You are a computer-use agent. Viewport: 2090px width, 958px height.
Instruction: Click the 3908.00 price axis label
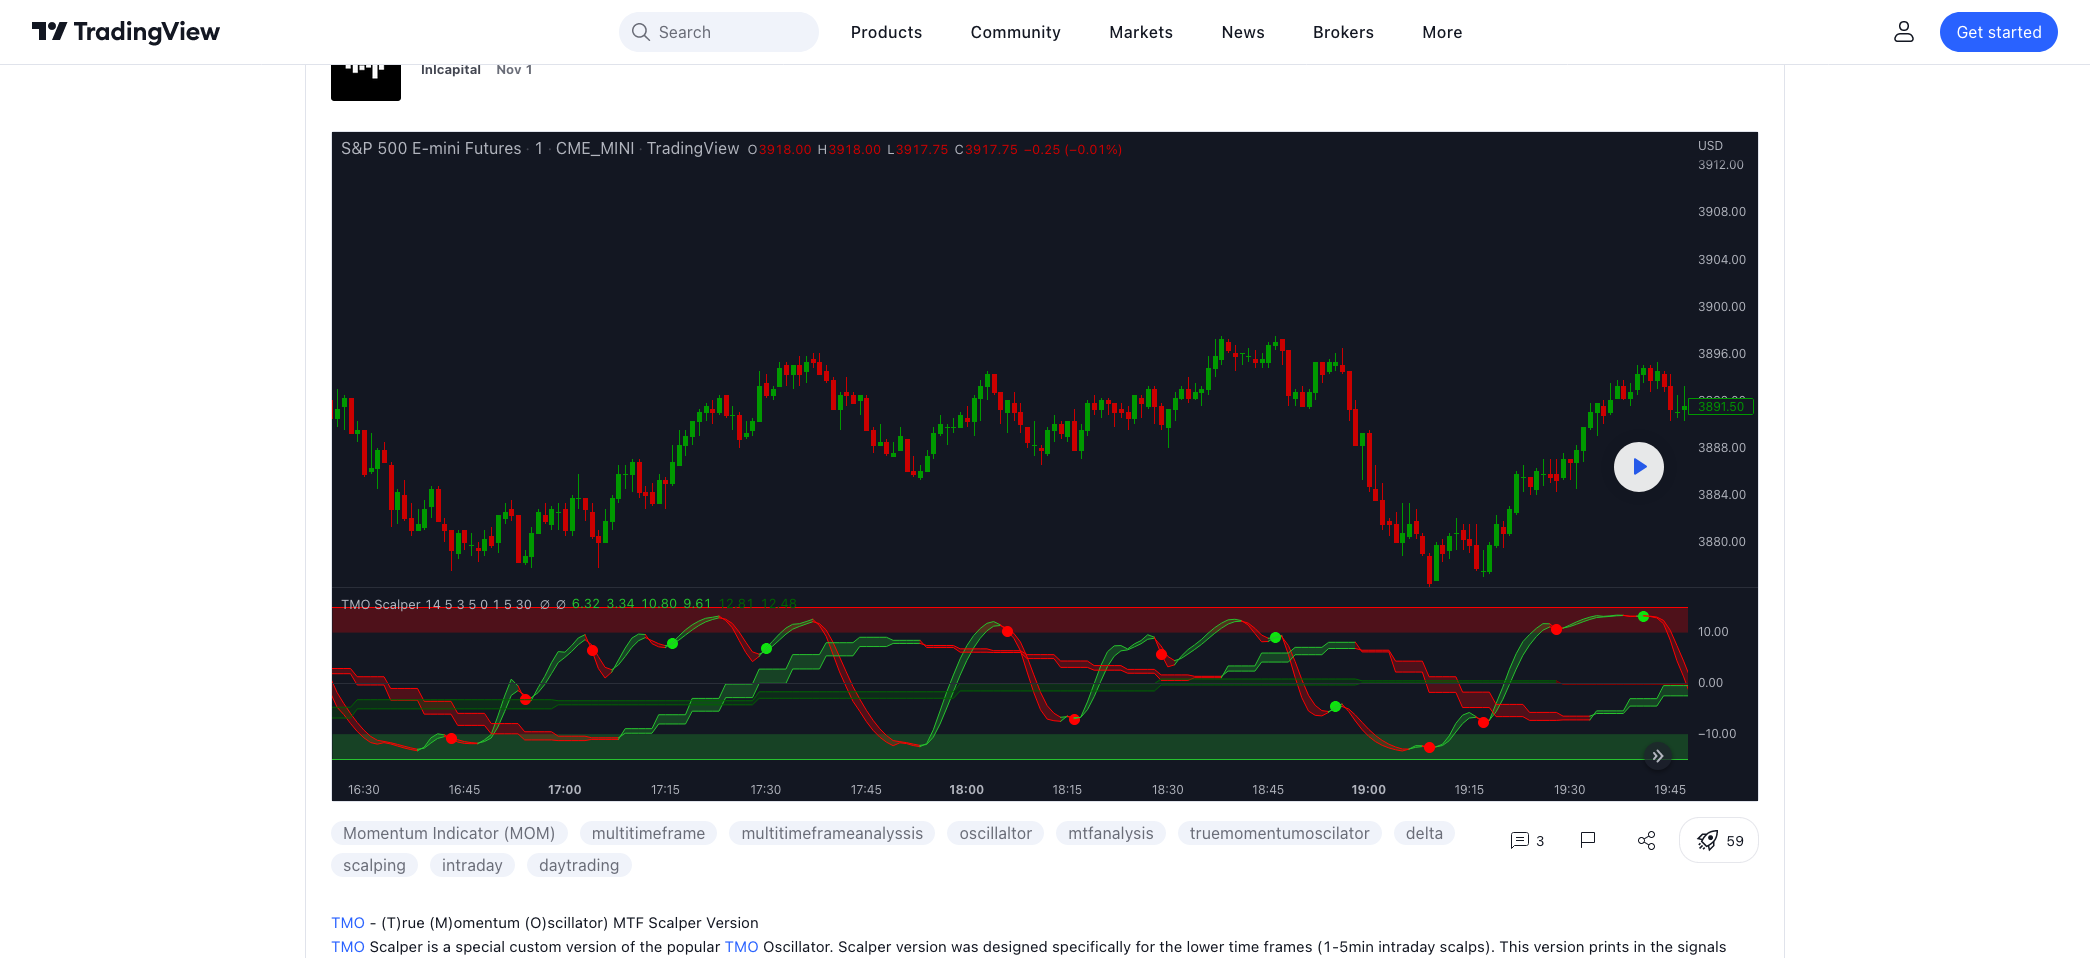pos(1722,212)
